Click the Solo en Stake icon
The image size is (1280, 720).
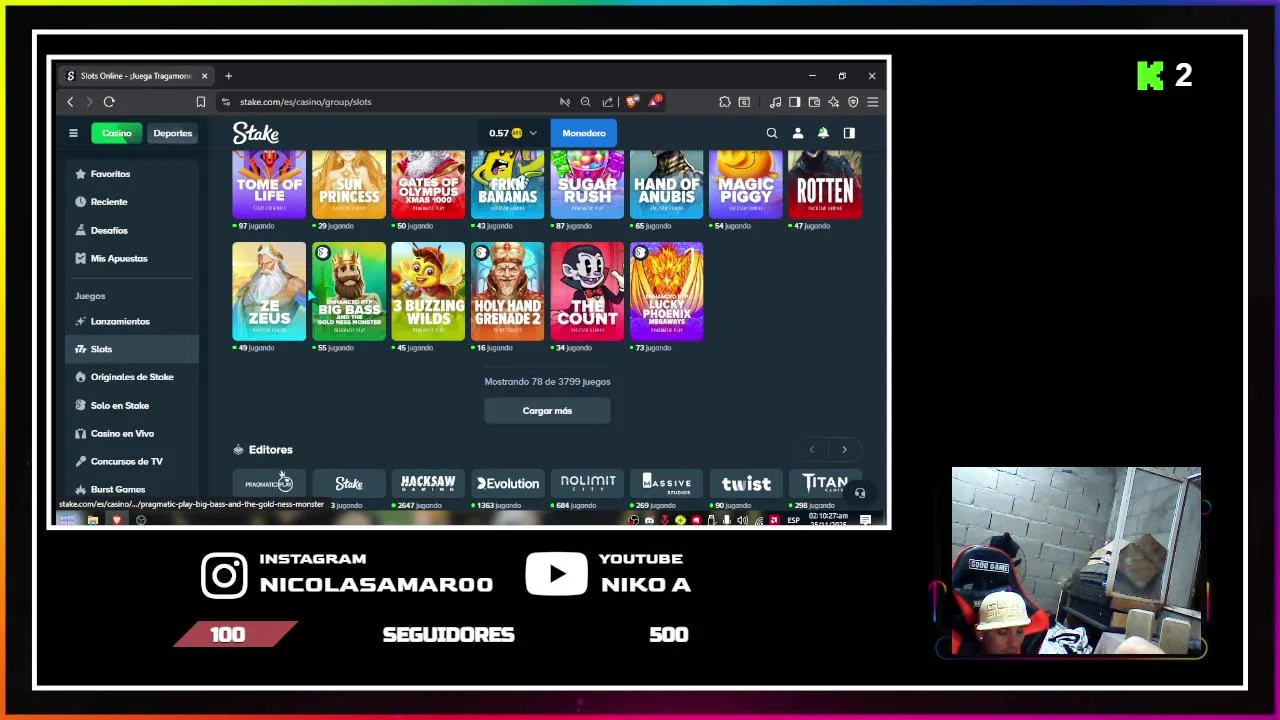(x=80, y=405)
